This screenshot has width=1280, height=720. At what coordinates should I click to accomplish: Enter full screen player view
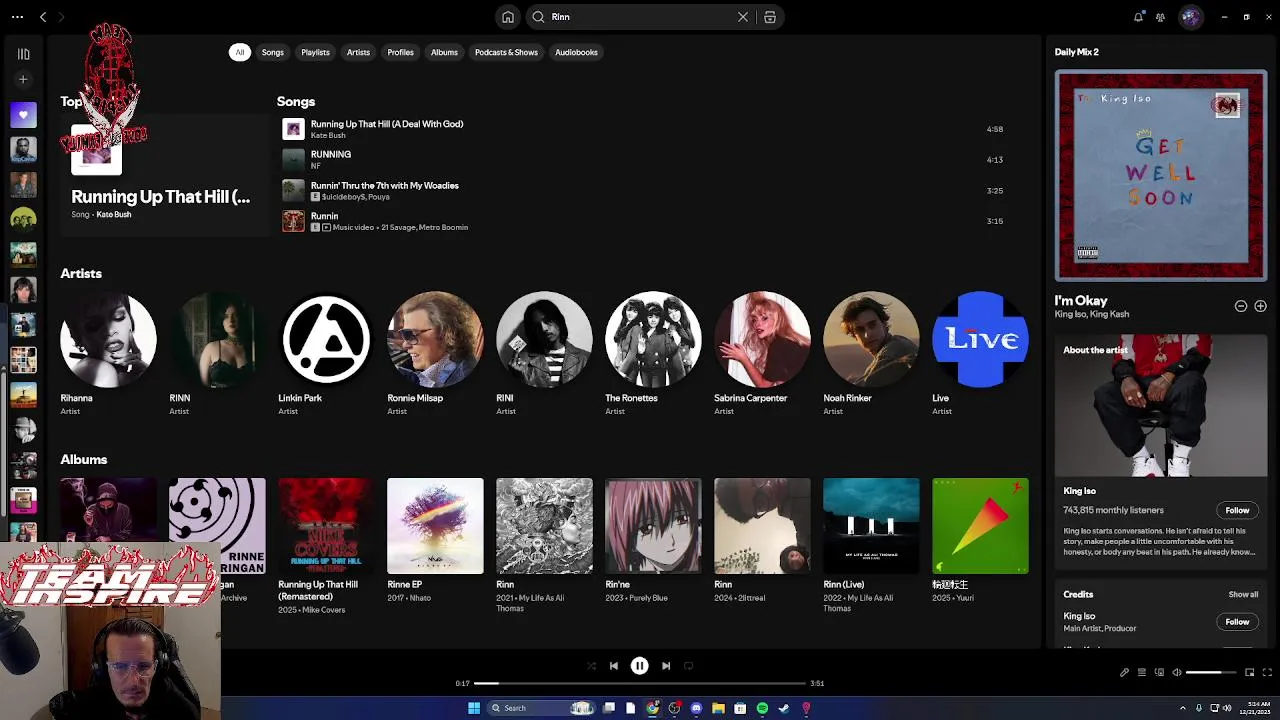point(1267,673)
